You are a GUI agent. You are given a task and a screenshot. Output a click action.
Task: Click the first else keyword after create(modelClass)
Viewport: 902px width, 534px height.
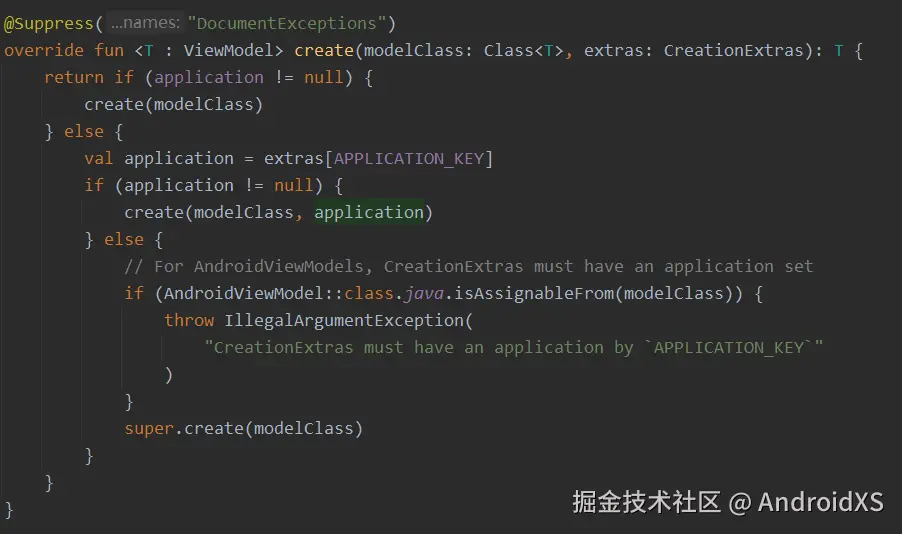click(84, 132)
